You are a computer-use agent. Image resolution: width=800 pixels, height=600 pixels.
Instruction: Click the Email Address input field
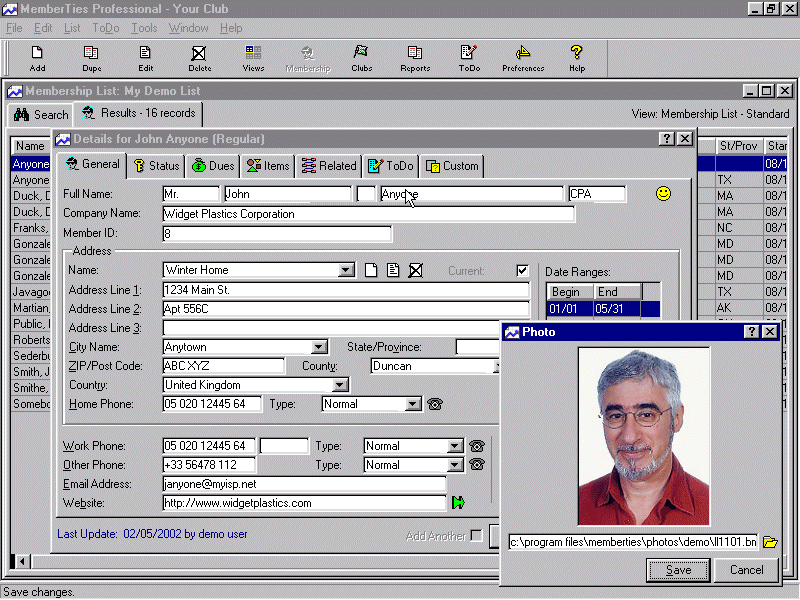[x=304, y=484]
